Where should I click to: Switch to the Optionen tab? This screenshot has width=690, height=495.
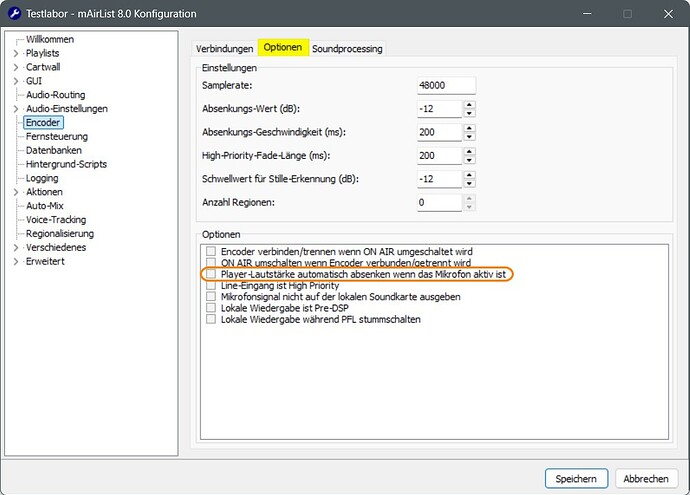(283, 48)
